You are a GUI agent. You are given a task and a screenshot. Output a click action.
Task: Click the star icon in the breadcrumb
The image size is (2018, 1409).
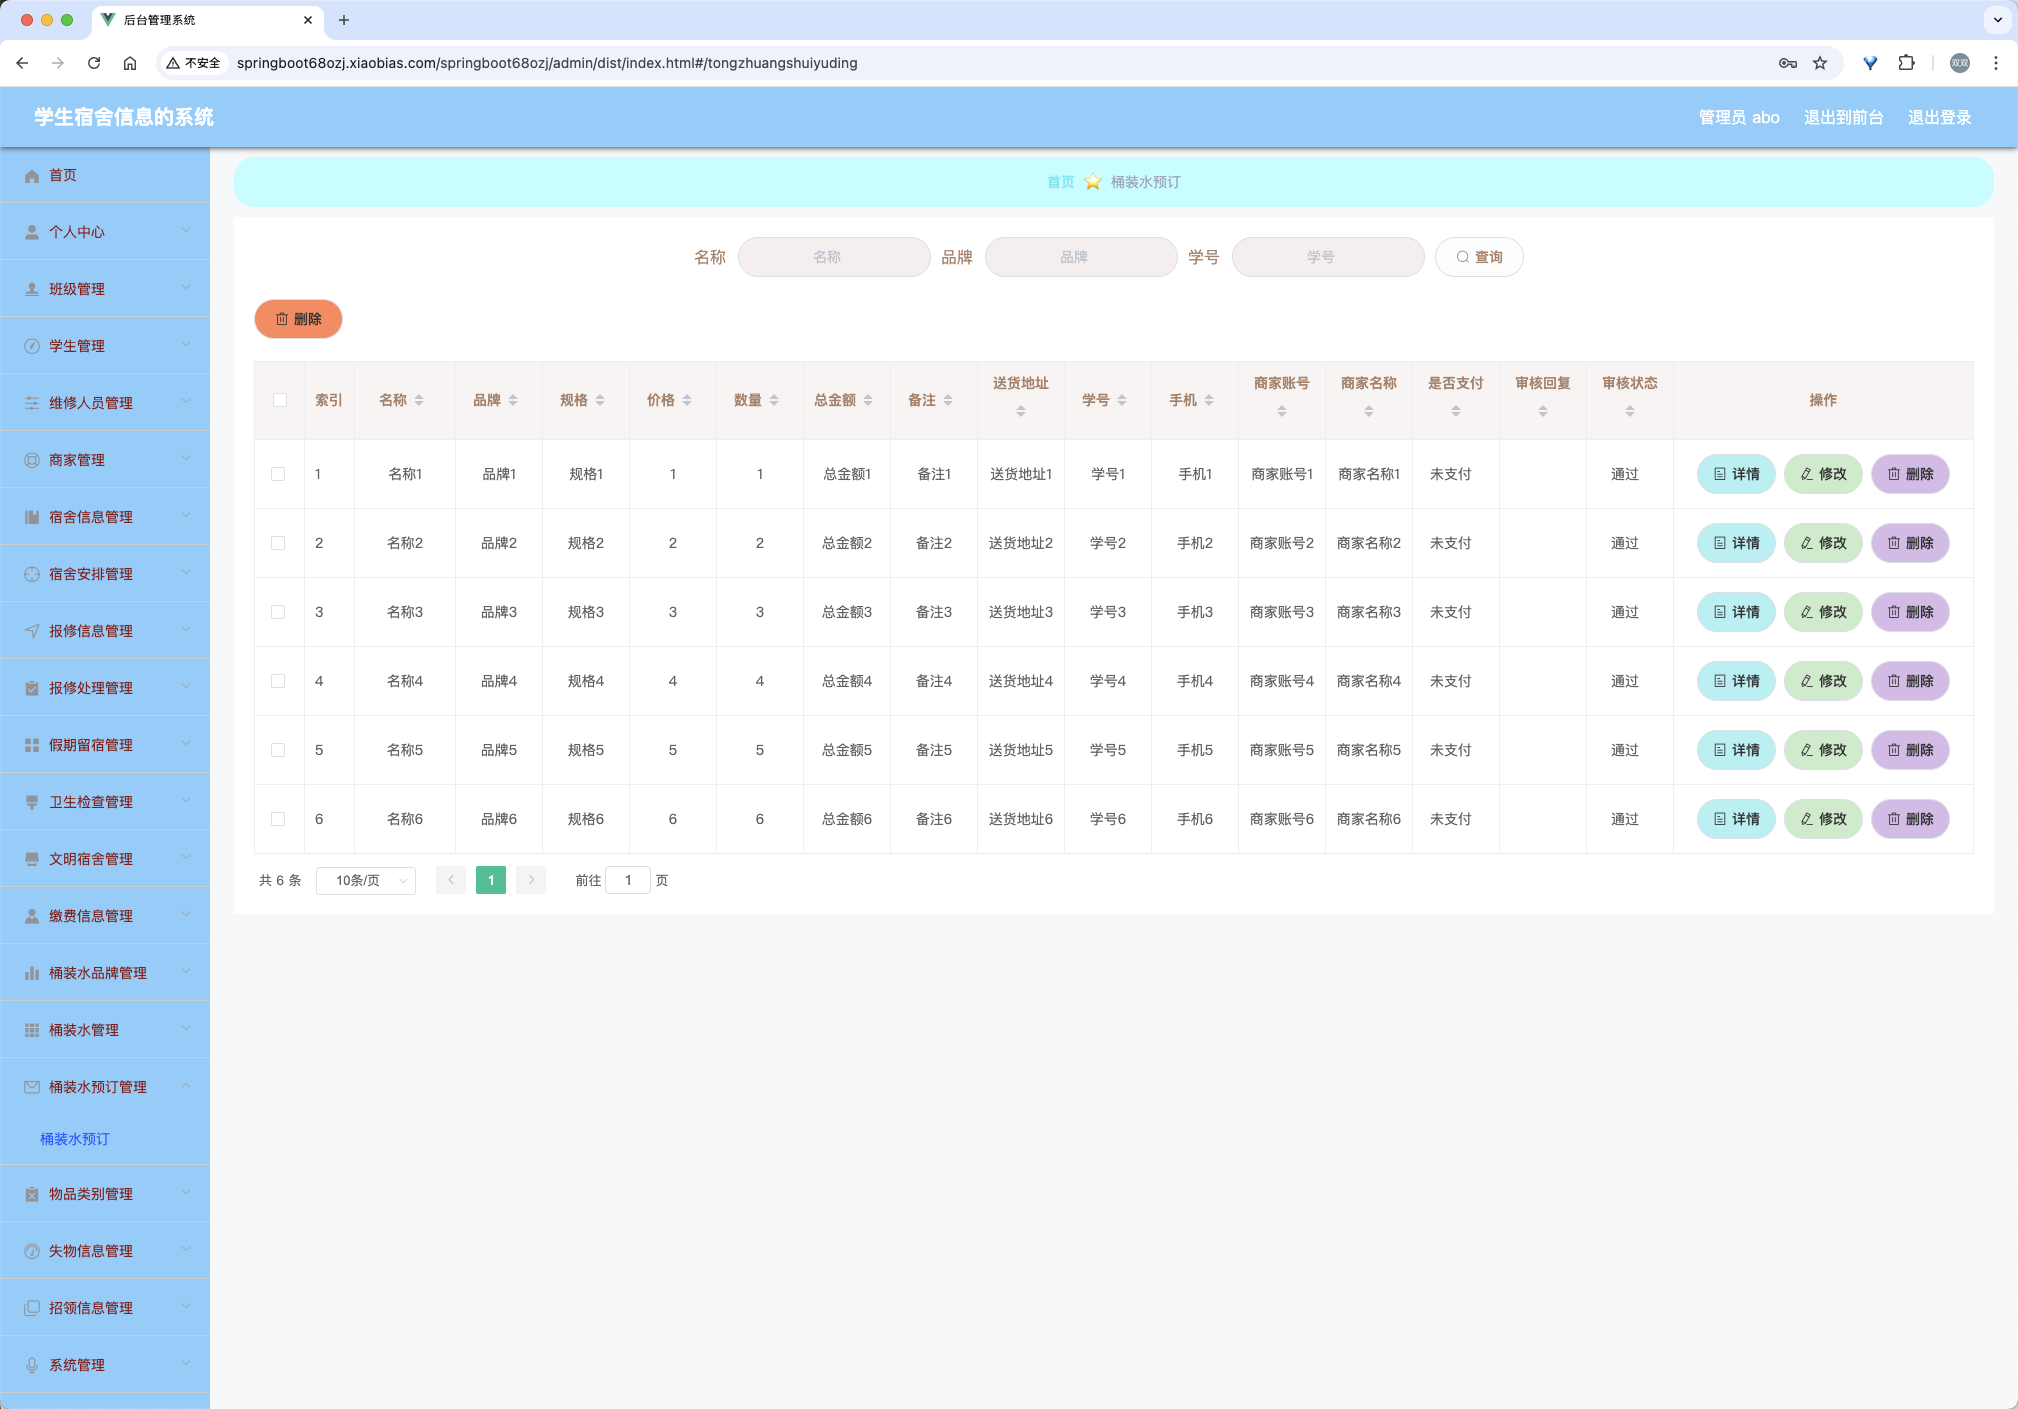[1092, 182]
